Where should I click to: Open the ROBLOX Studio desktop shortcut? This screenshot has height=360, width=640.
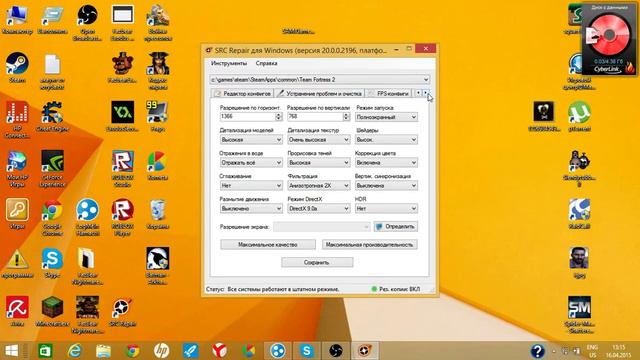(122, 169)
